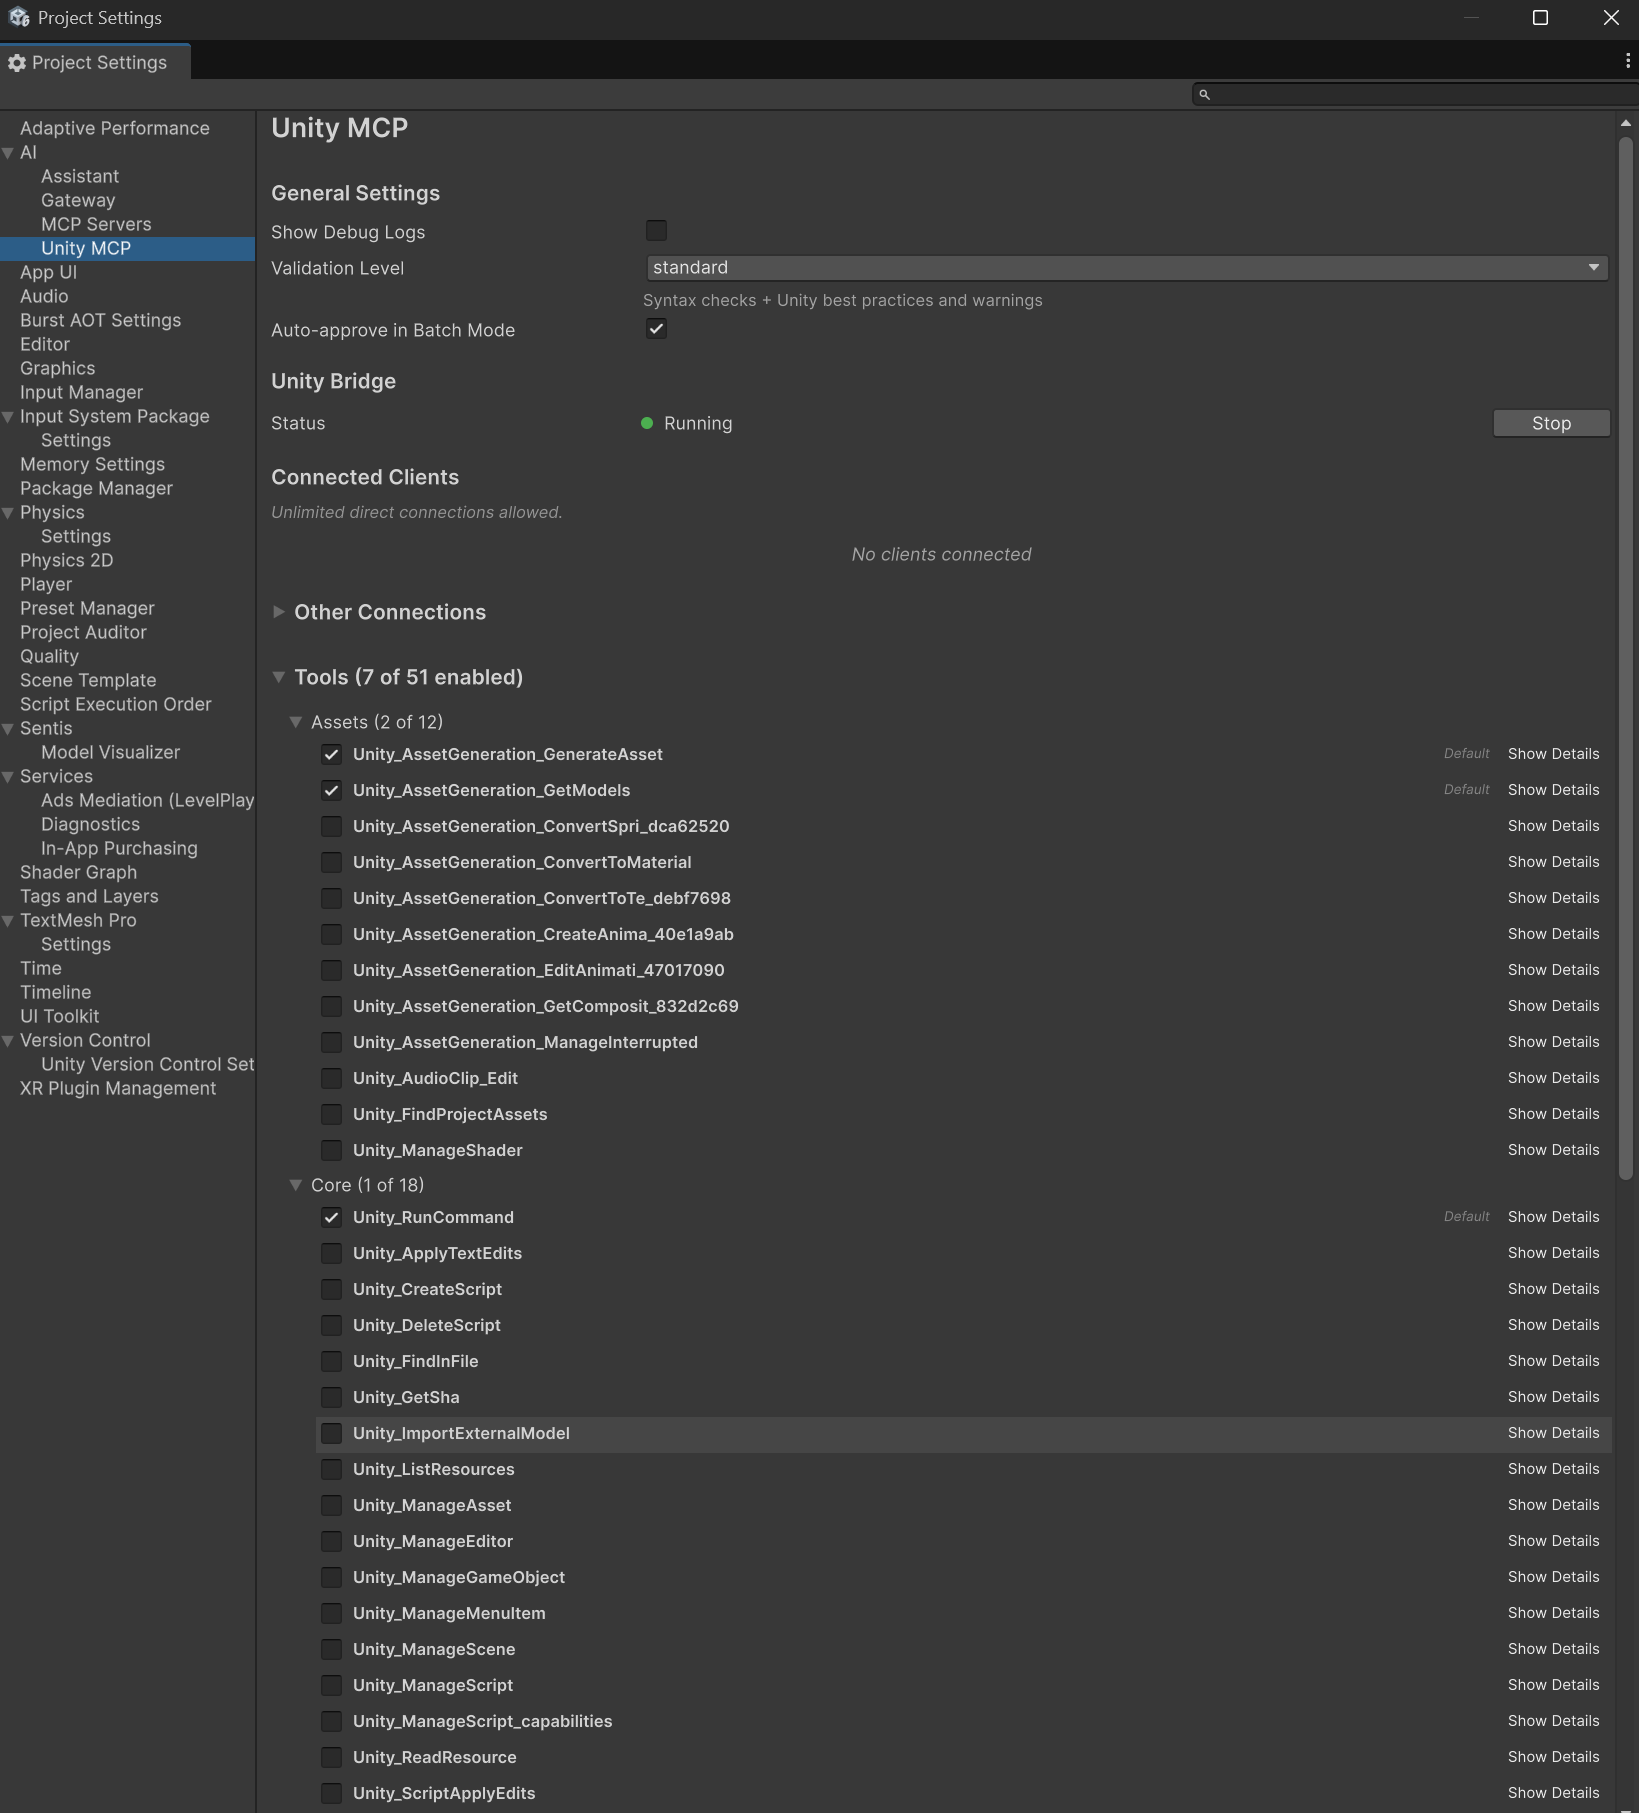This screenshot has width=1639, height=1813.
Task: Collapse the AI tree category
Action: (x=8, y=153)
